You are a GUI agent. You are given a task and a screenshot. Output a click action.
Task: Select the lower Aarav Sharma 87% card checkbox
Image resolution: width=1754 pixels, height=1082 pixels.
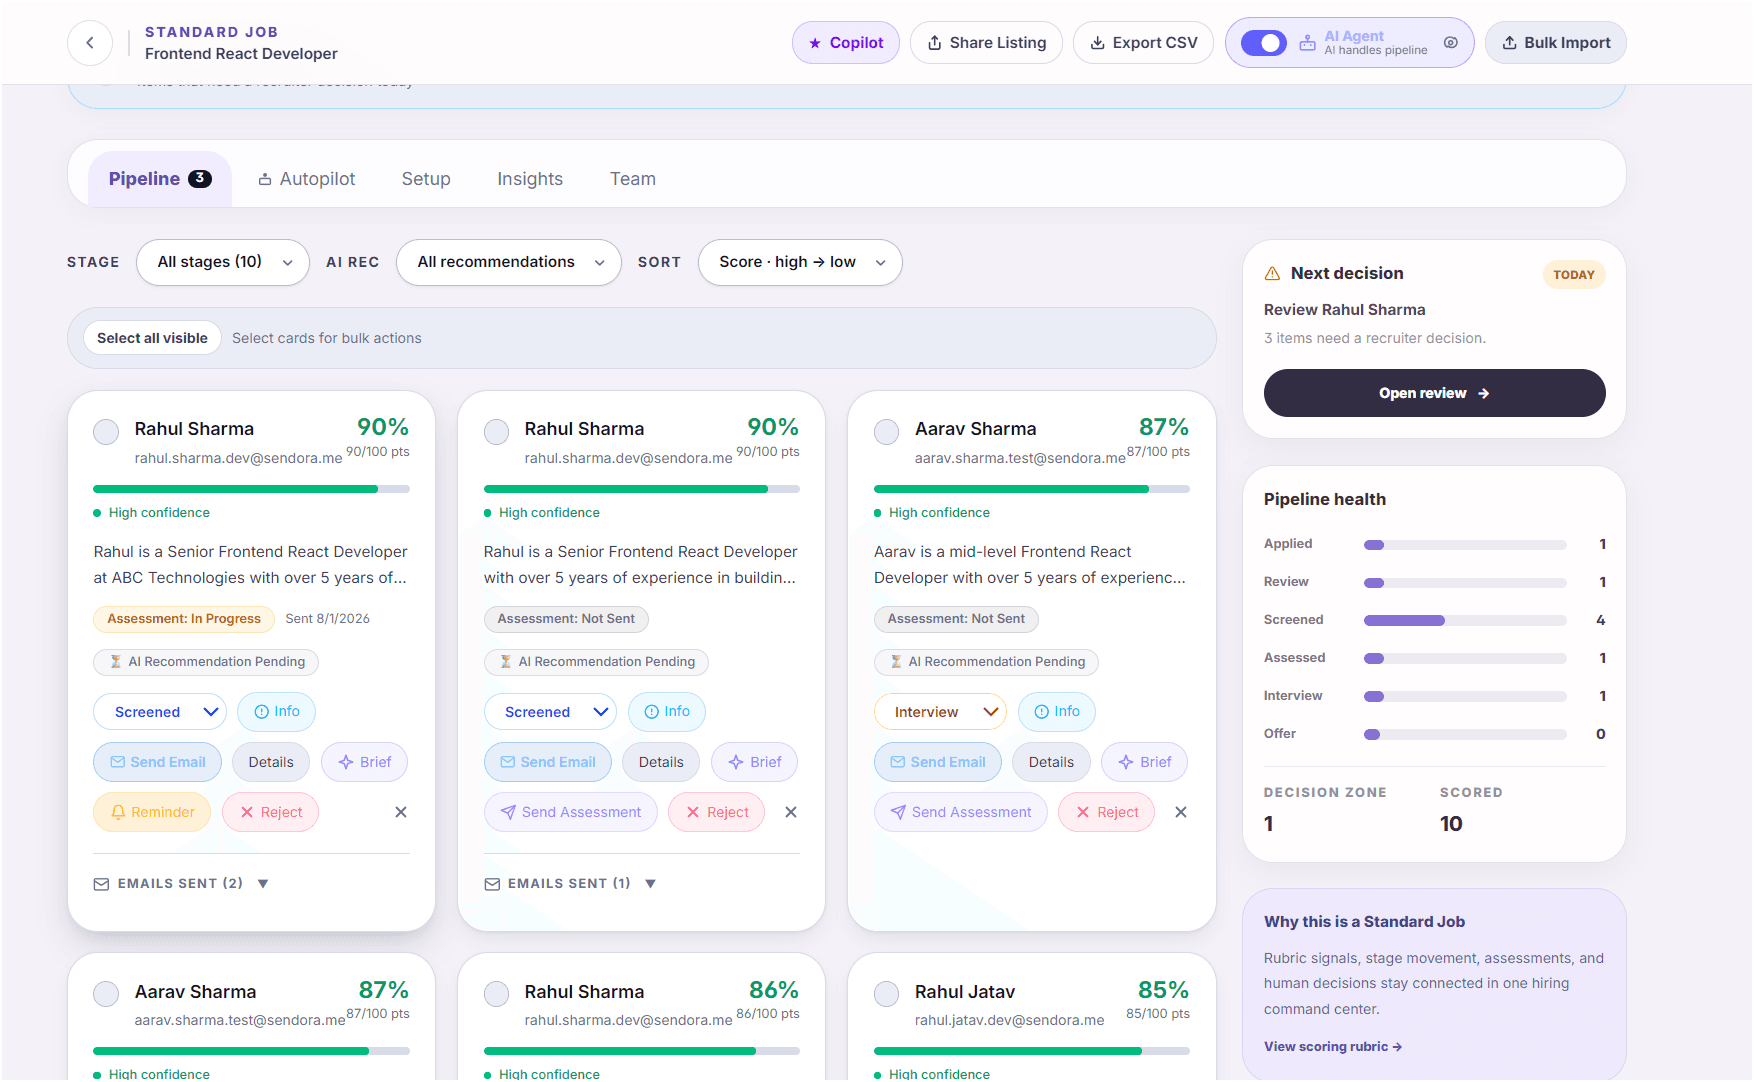coord(106,994)
